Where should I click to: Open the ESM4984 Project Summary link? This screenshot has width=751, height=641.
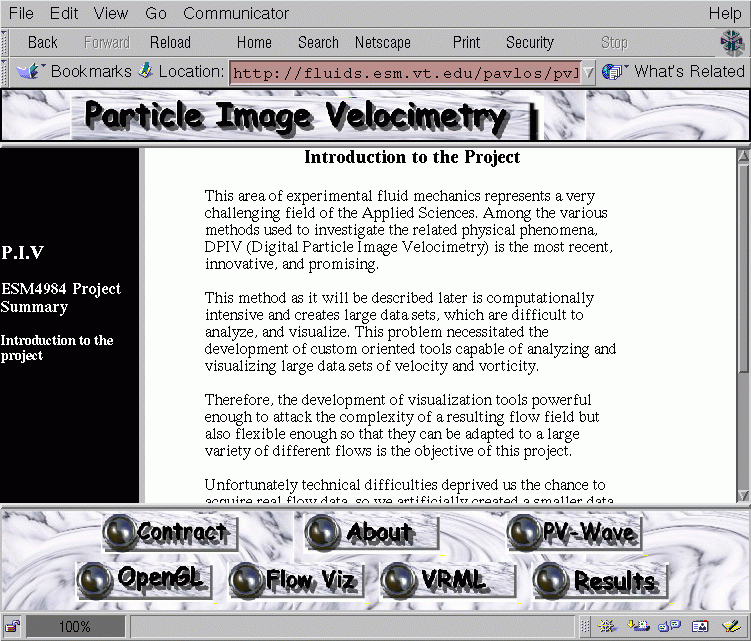coord(61,298)
